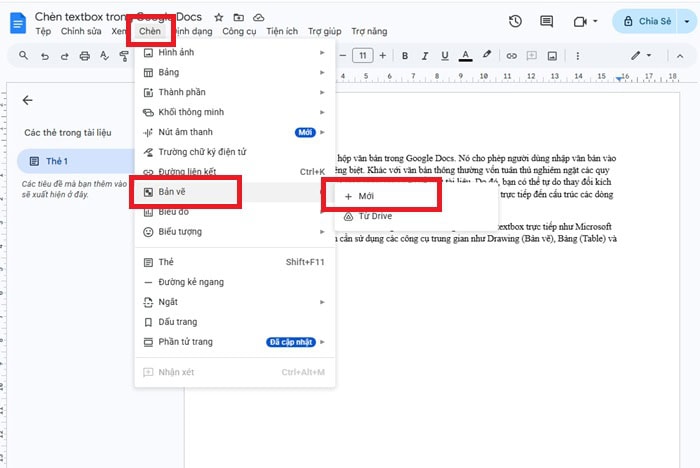Open the Công cụ menu
The width and height of the screenshot is (700, 468).
[239, 31]
